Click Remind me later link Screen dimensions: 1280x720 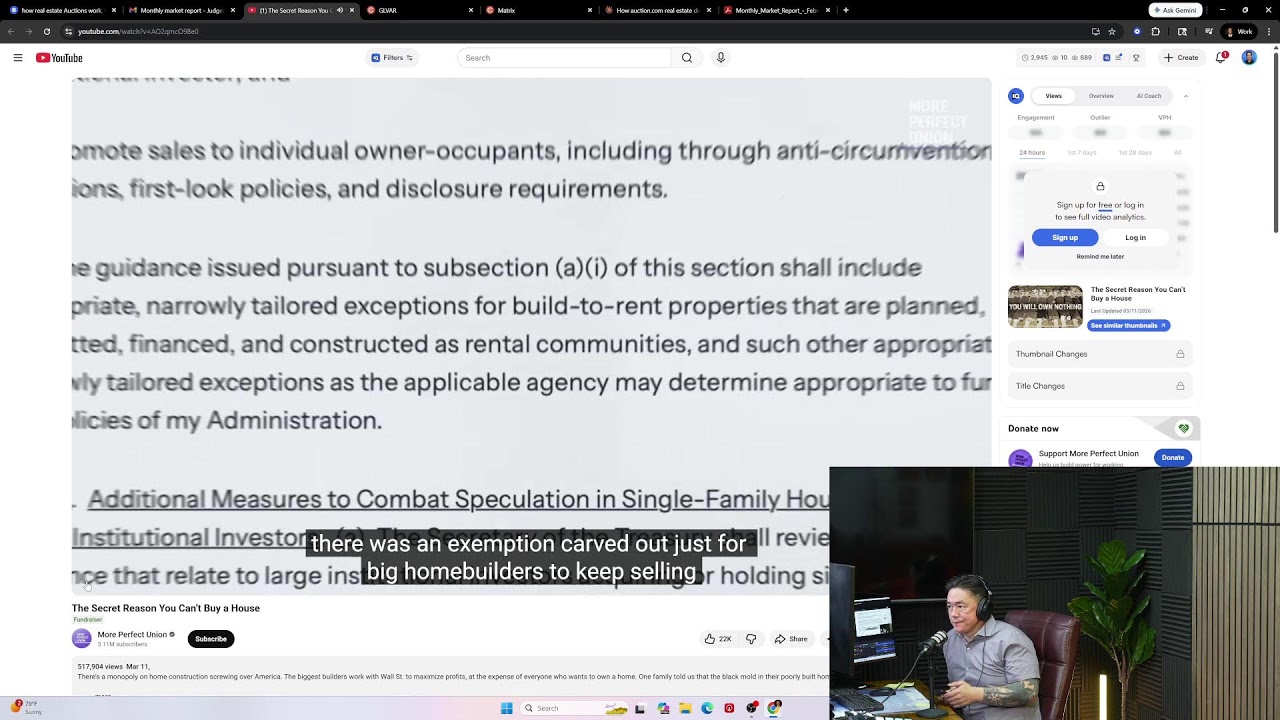click(1100, 257)
